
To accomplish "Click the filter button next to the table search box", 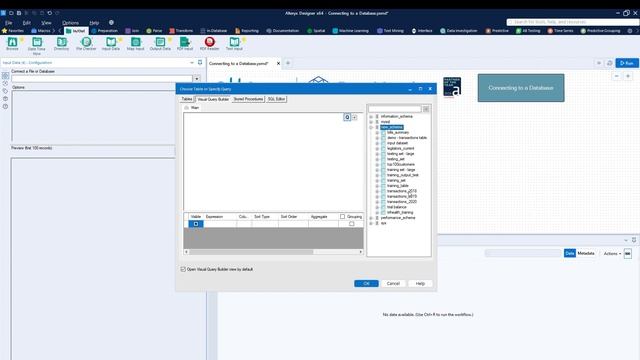I will pyautogui.click(x=426, y=109).
